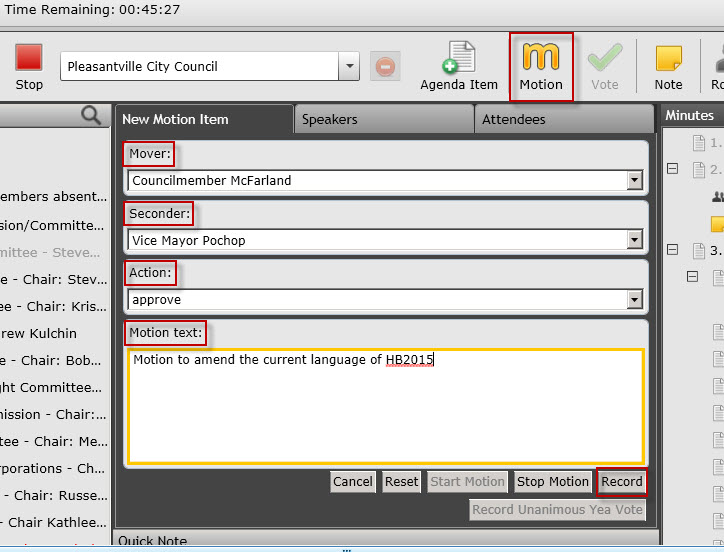
Task: Click the Record button
Action: (621, 482)
